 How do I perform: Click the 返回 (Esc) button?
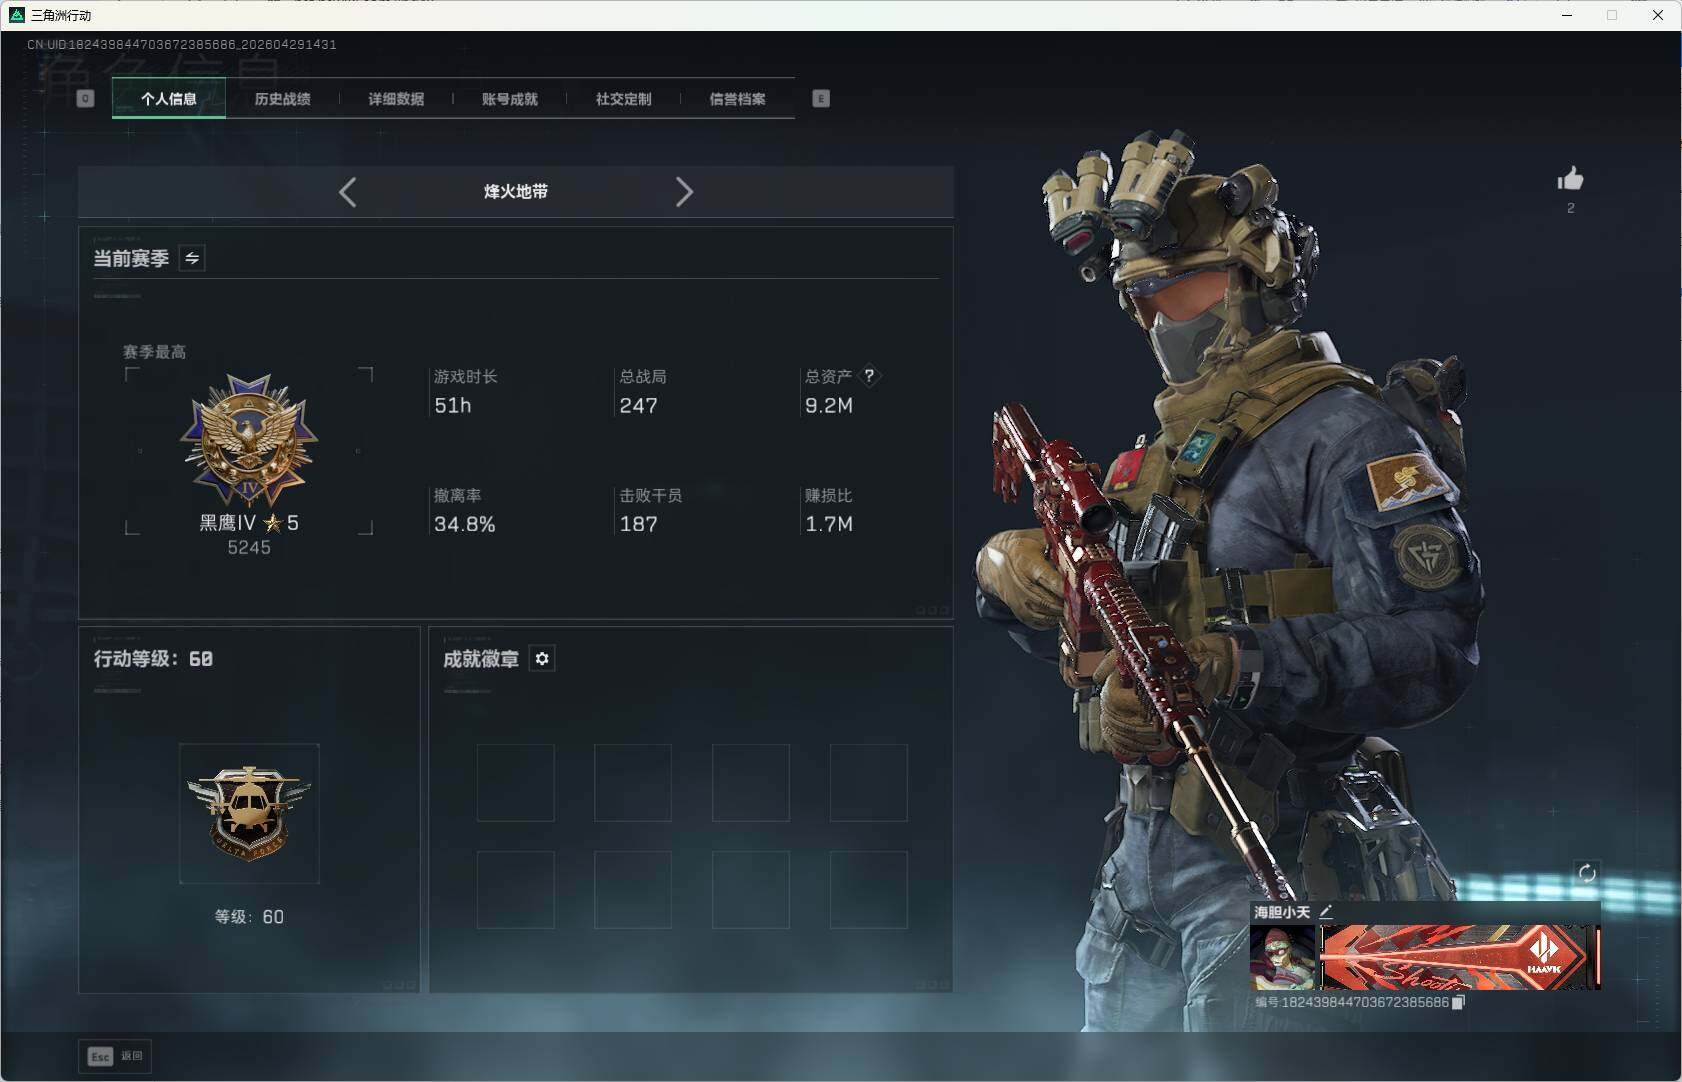click(x=113, y=1056)
